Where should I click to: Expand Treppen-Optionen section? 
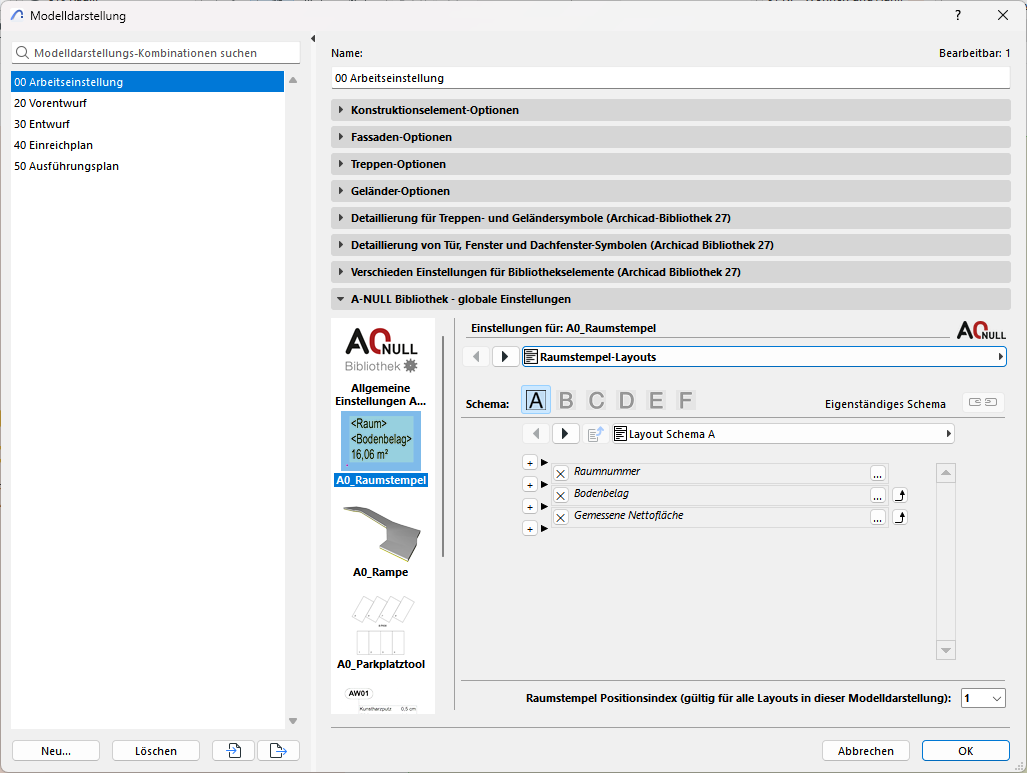pyautogui.click(x=671, y=164)
